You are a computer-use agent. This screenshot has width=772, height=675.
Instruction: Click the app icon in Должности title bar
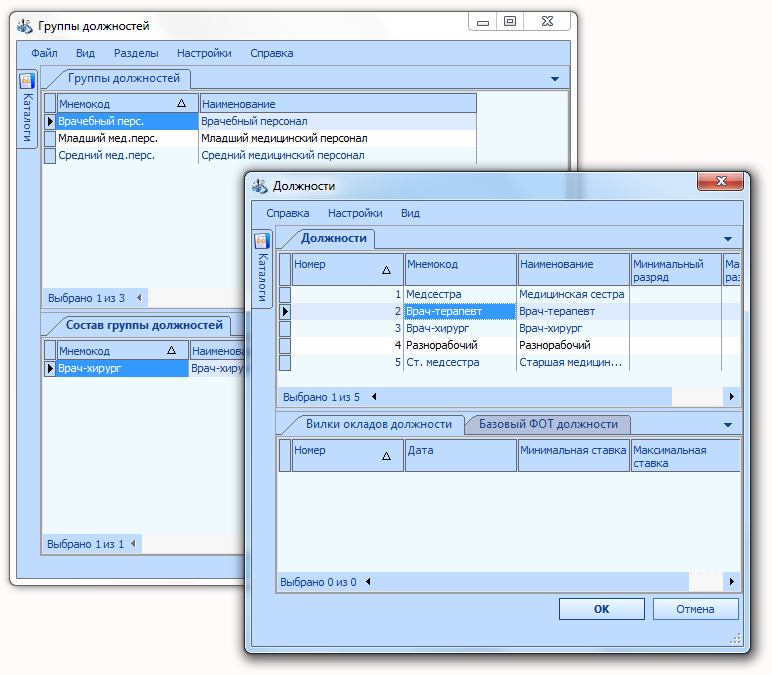(259, 186)
